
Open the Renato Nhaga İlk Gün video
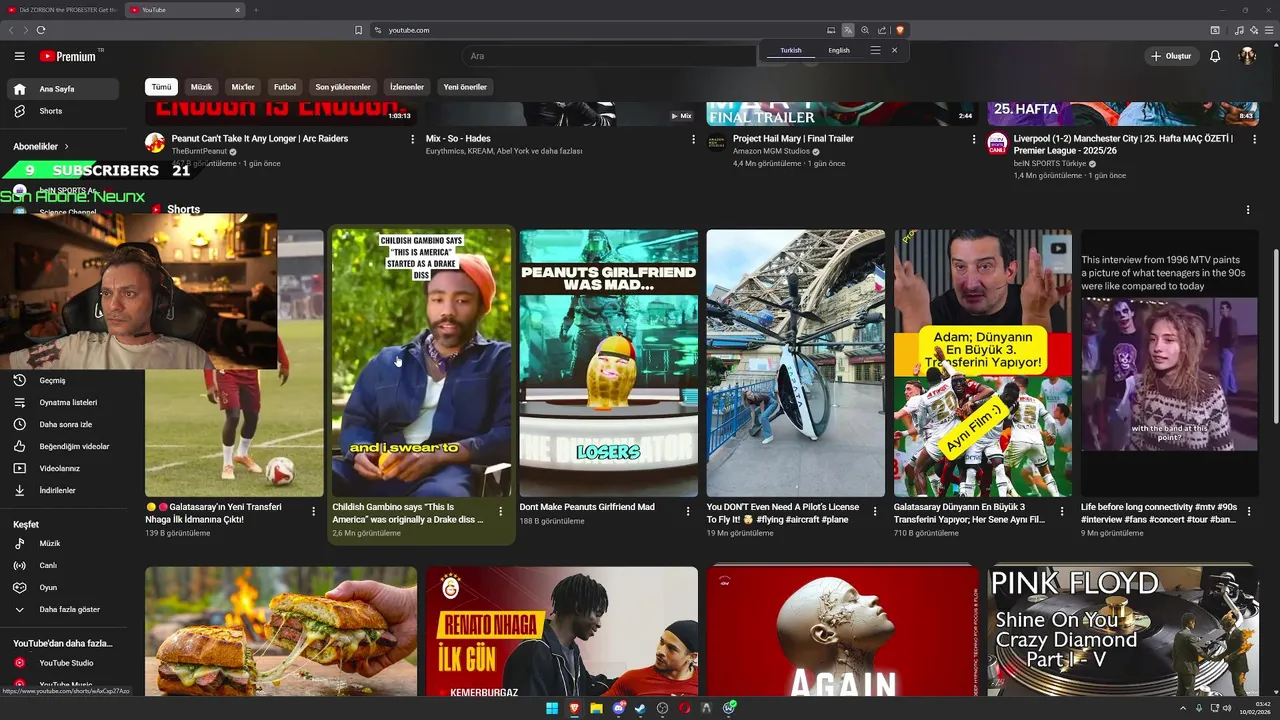click(x=561, y=631)
